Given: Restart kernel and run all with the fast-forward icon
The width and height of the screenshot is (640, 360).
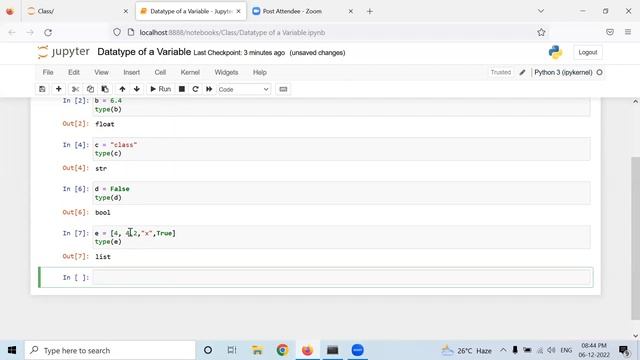Looking at the screenshot, I should pos(209,89).
